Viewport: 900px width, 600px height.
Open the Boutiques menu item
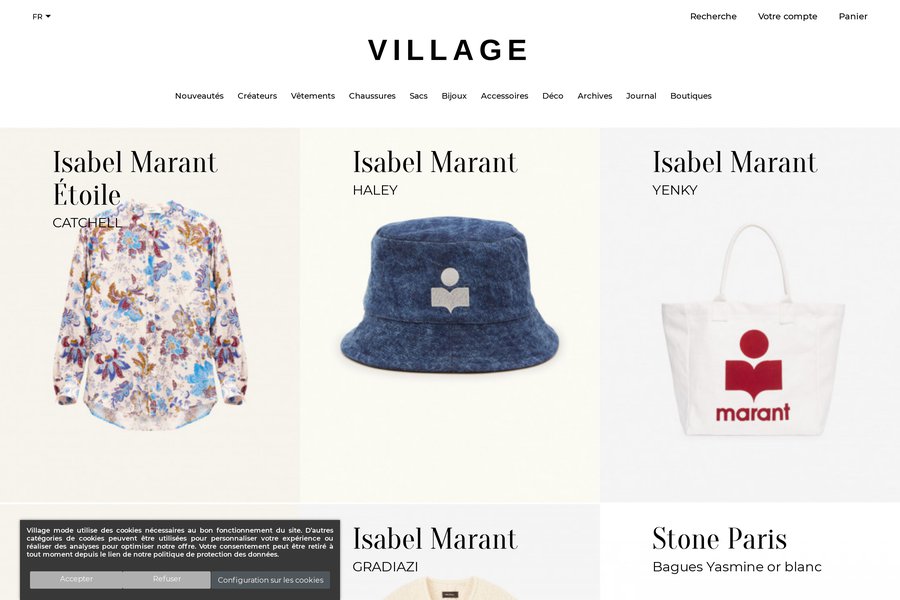click(690, 96)
